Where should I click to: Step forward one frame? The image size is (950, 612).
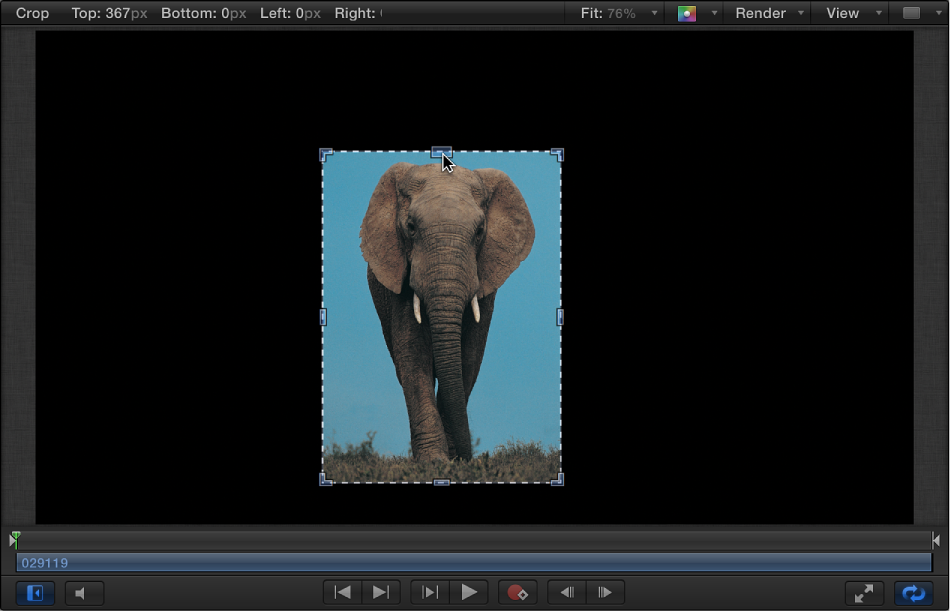[x=604, y=593]
